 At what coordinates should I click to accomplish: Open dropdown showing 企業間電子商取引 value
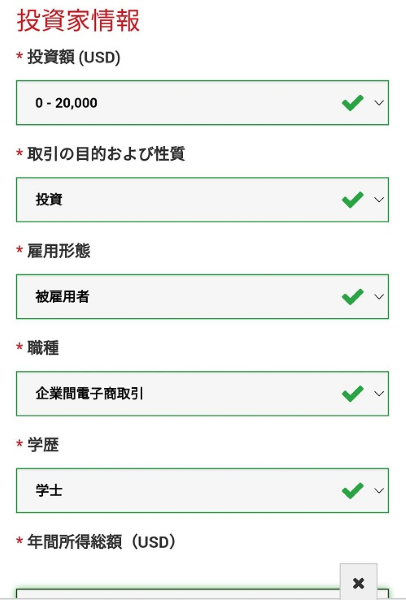point(202,394)
